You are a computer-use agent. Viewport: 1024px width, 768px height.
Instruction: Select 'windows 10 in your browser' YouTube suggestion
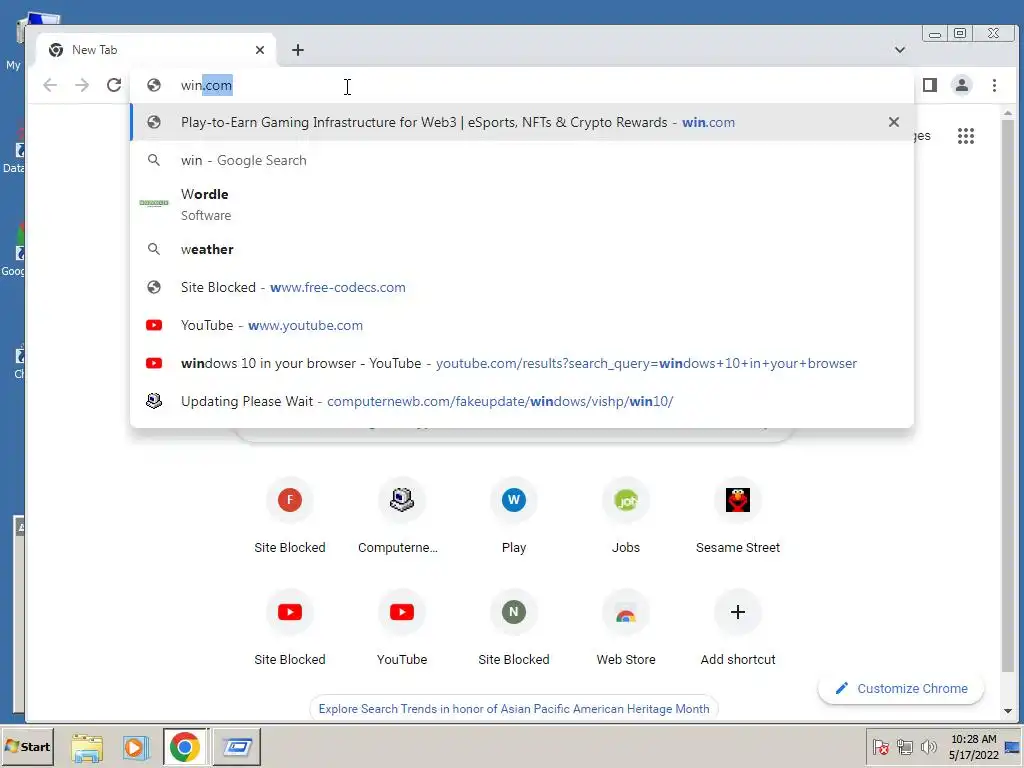(x=522, y=363)
